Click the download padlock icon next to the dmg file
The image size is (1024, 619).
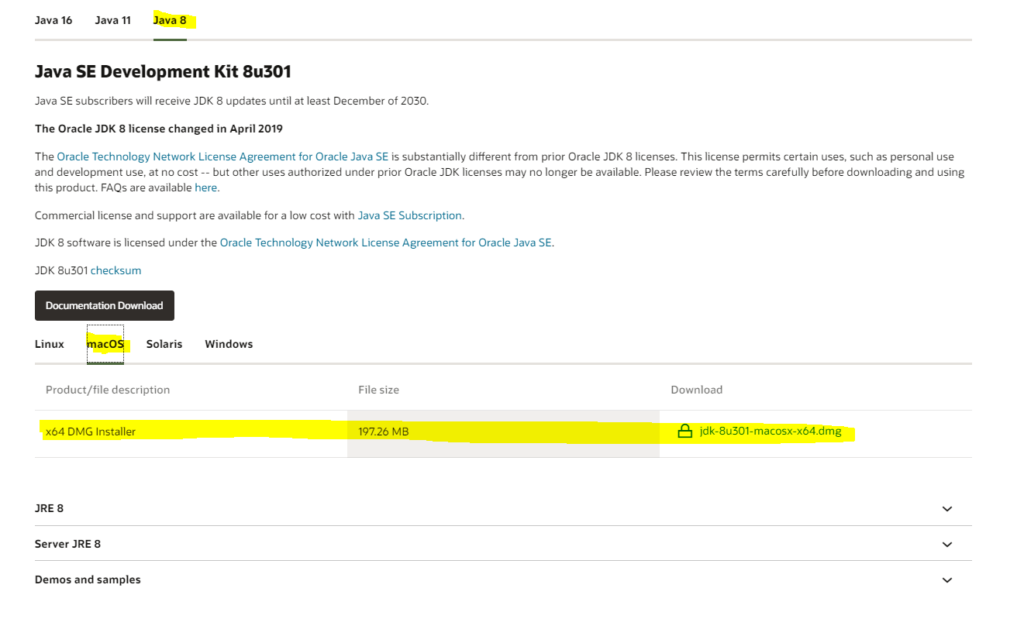[684, 431]
